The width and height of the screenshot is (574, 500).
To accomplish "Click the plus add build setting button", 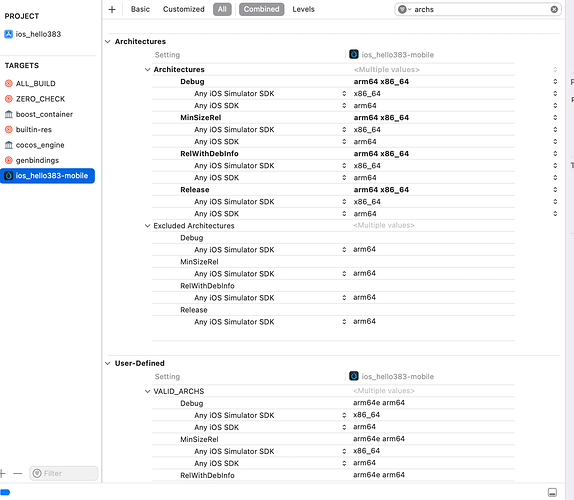I will click(x=112, y=10).
